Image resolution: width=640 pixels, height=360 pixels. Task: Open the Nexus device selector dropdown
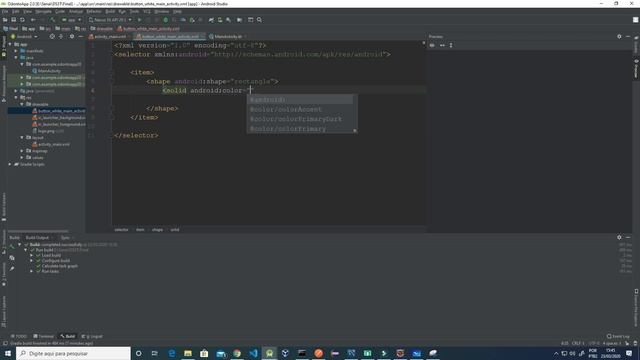(110, 20)
